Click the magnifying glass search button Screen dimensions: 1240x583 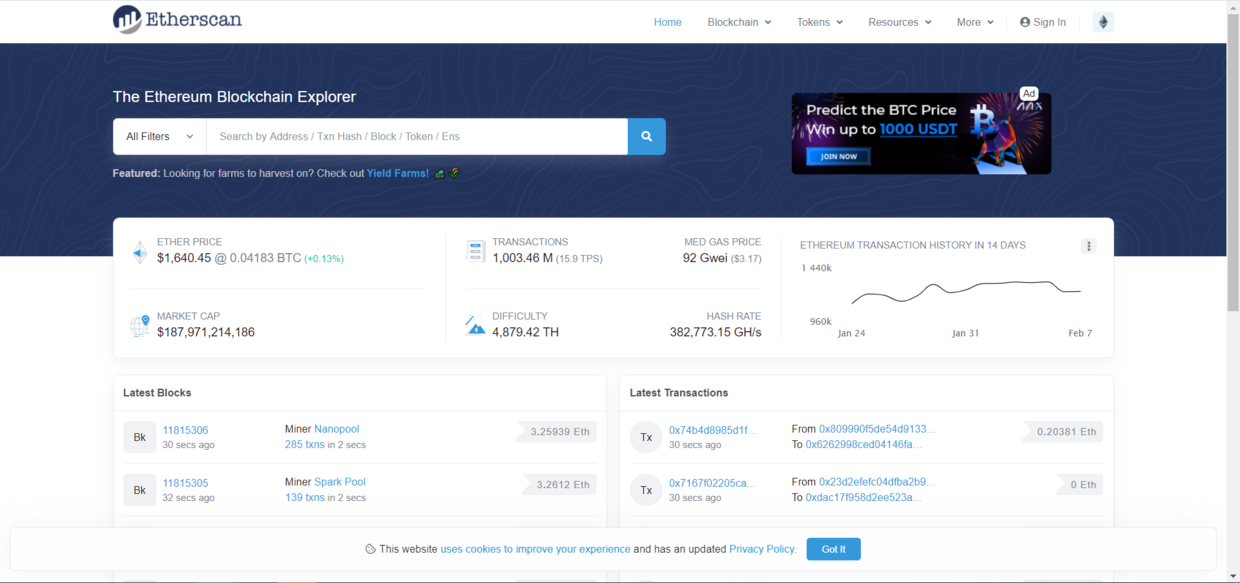646,137
